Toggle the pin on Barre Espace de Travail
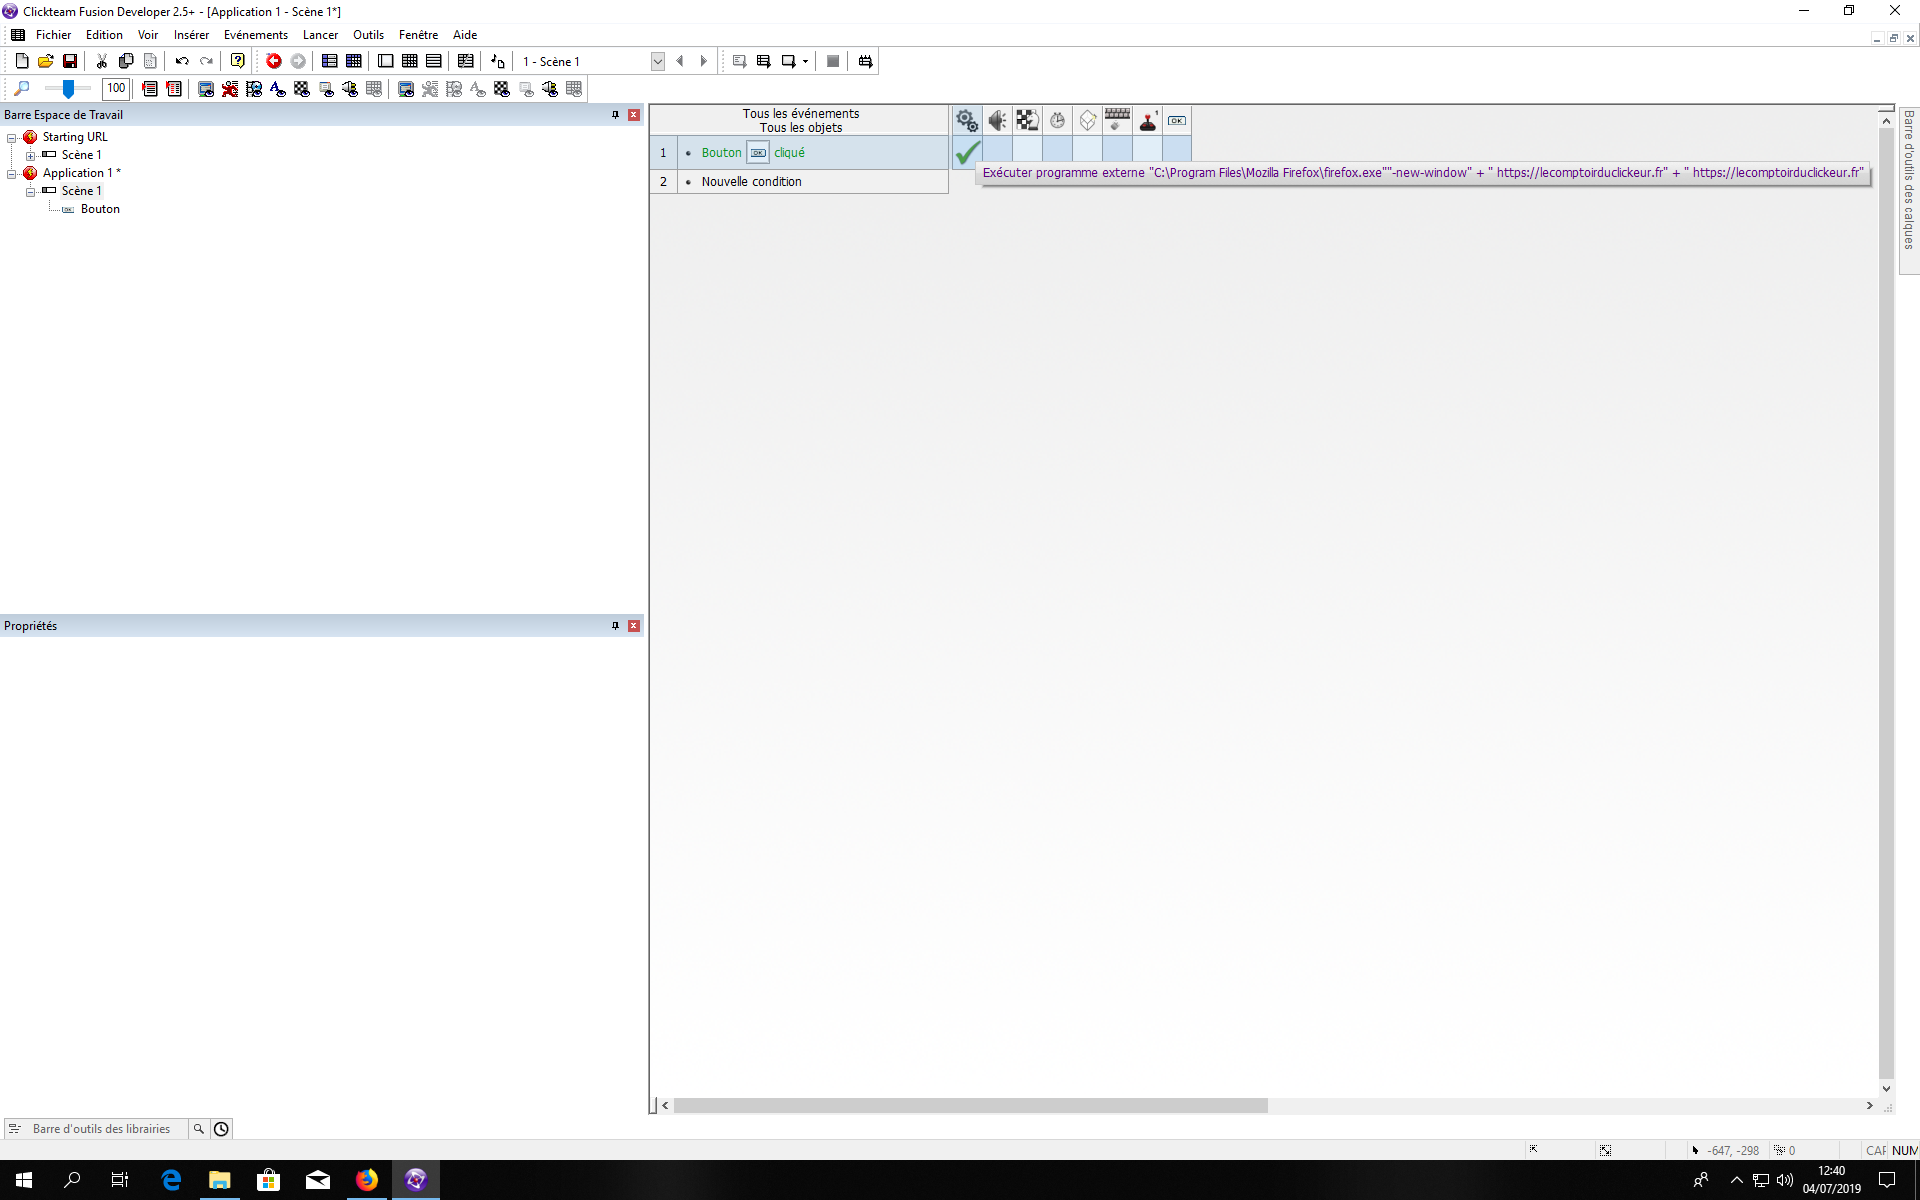The width and height of the screenshot is (1920, 1200). (615, 115)
